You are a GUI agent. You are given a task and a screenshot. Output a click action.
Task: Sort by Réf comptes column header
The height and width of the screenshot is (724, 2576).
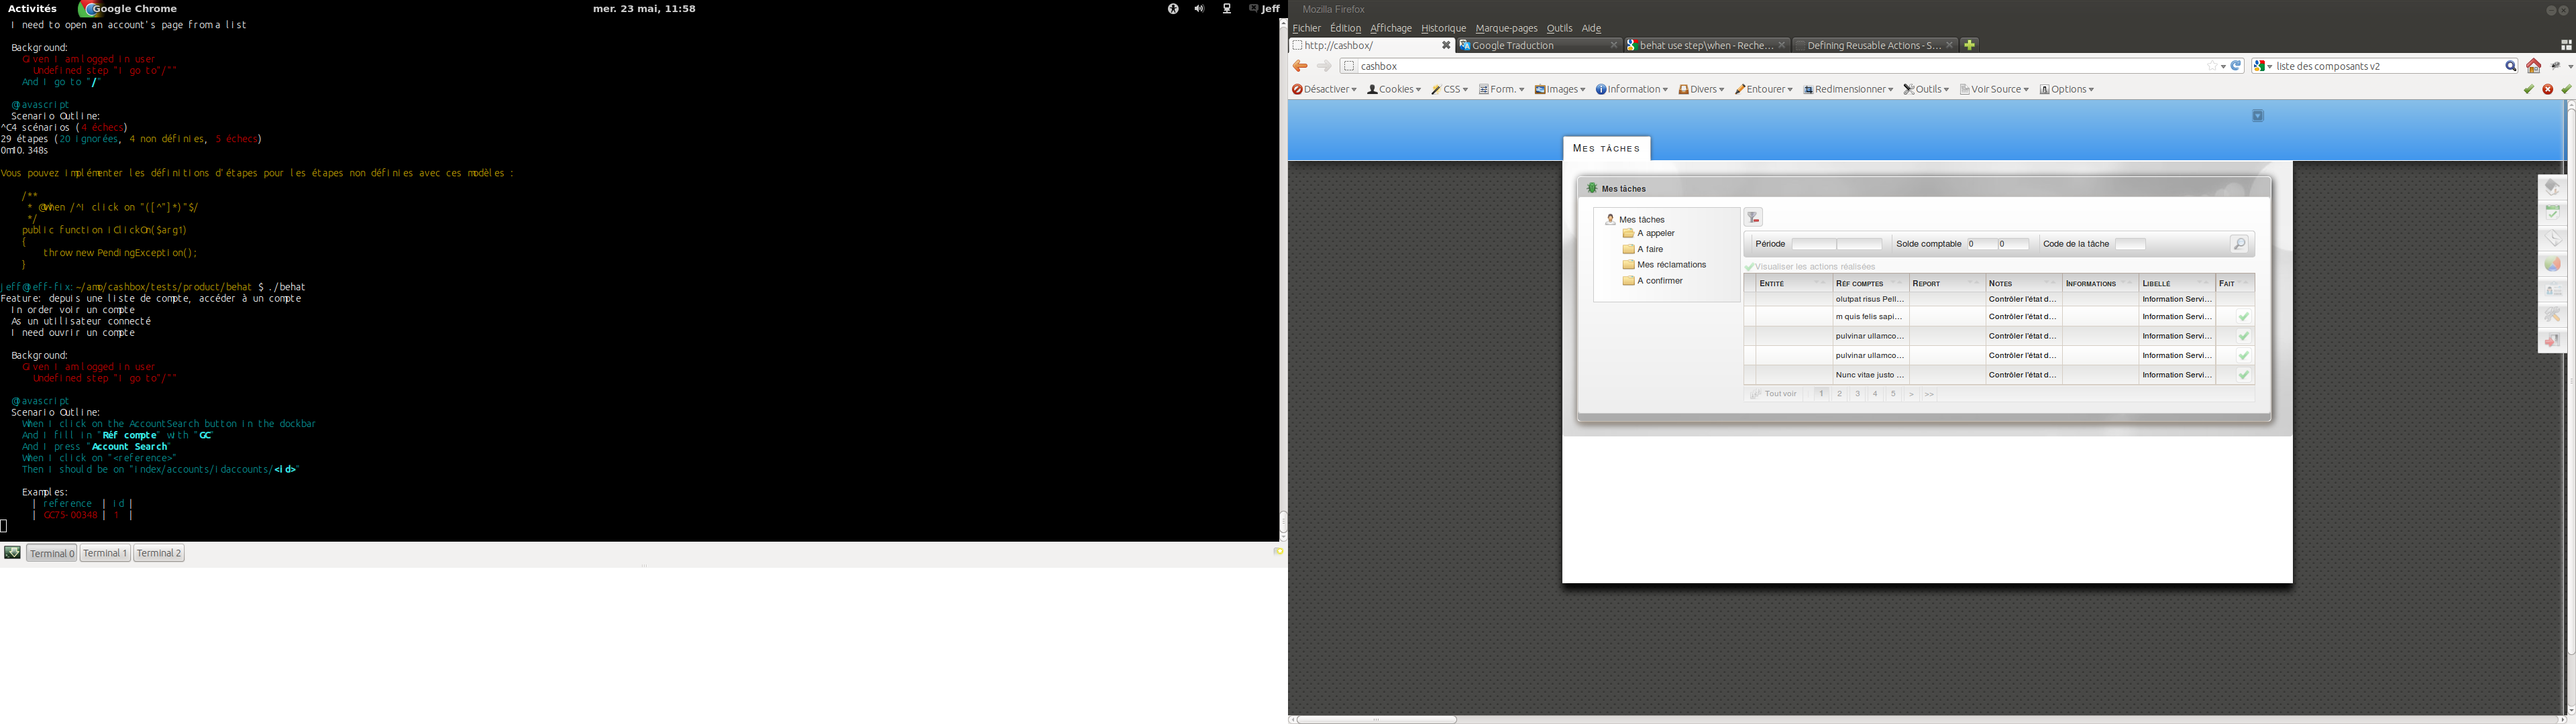click(1870, 284)
